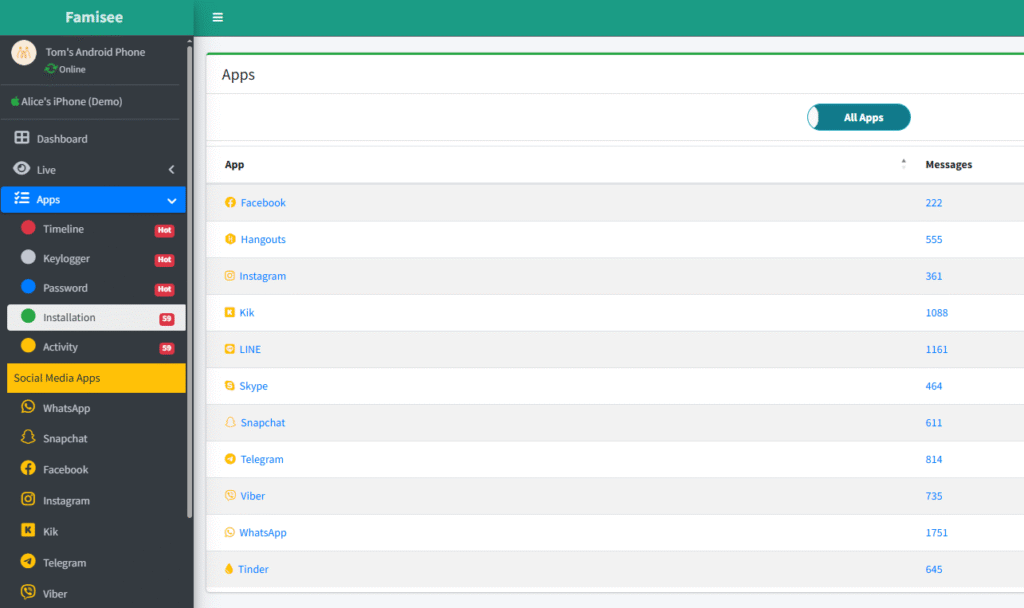
Task: Click Snapchat message count 611
Action: click(x=934, y=423)
